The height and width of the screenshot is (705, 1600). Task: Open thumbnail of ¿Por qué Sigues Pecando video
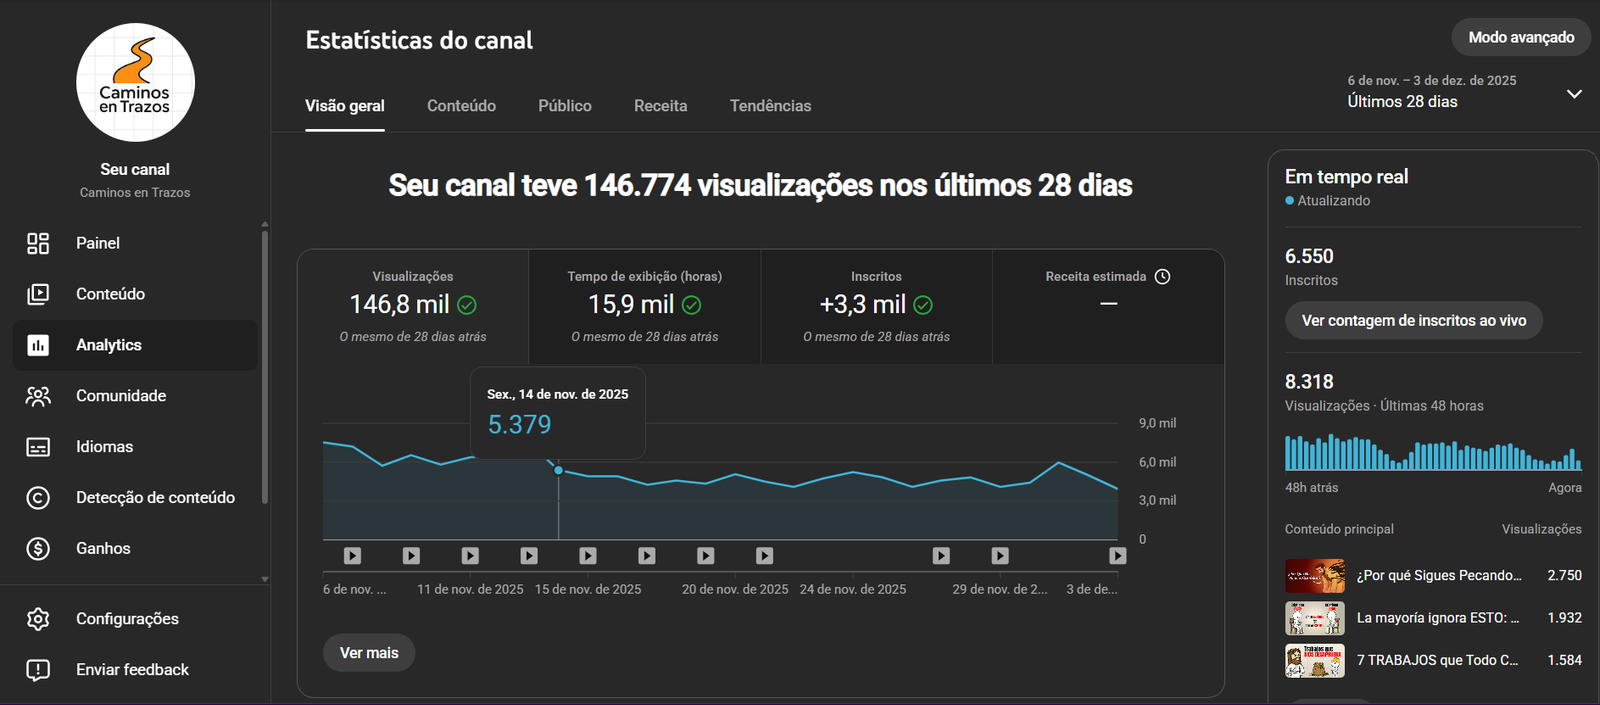click(x=1315, y=576)
